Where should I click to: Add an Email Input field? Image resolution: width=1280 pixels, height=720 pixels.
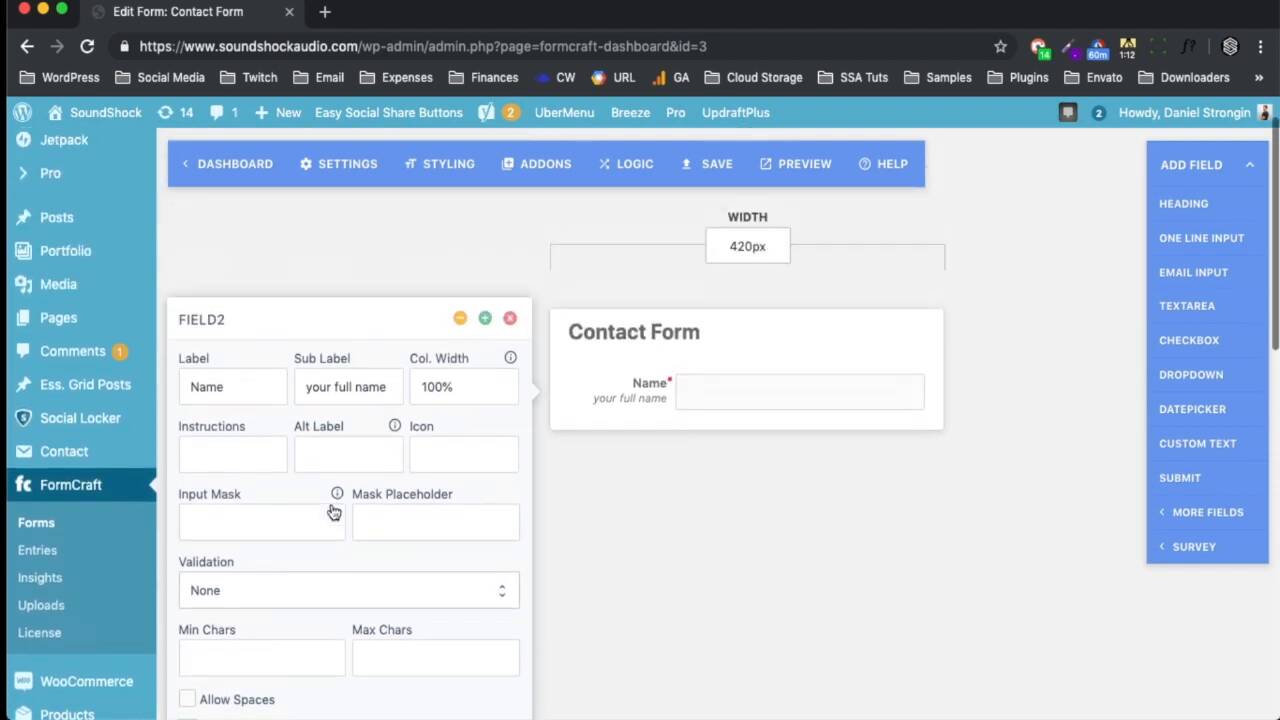[1207, 272]
